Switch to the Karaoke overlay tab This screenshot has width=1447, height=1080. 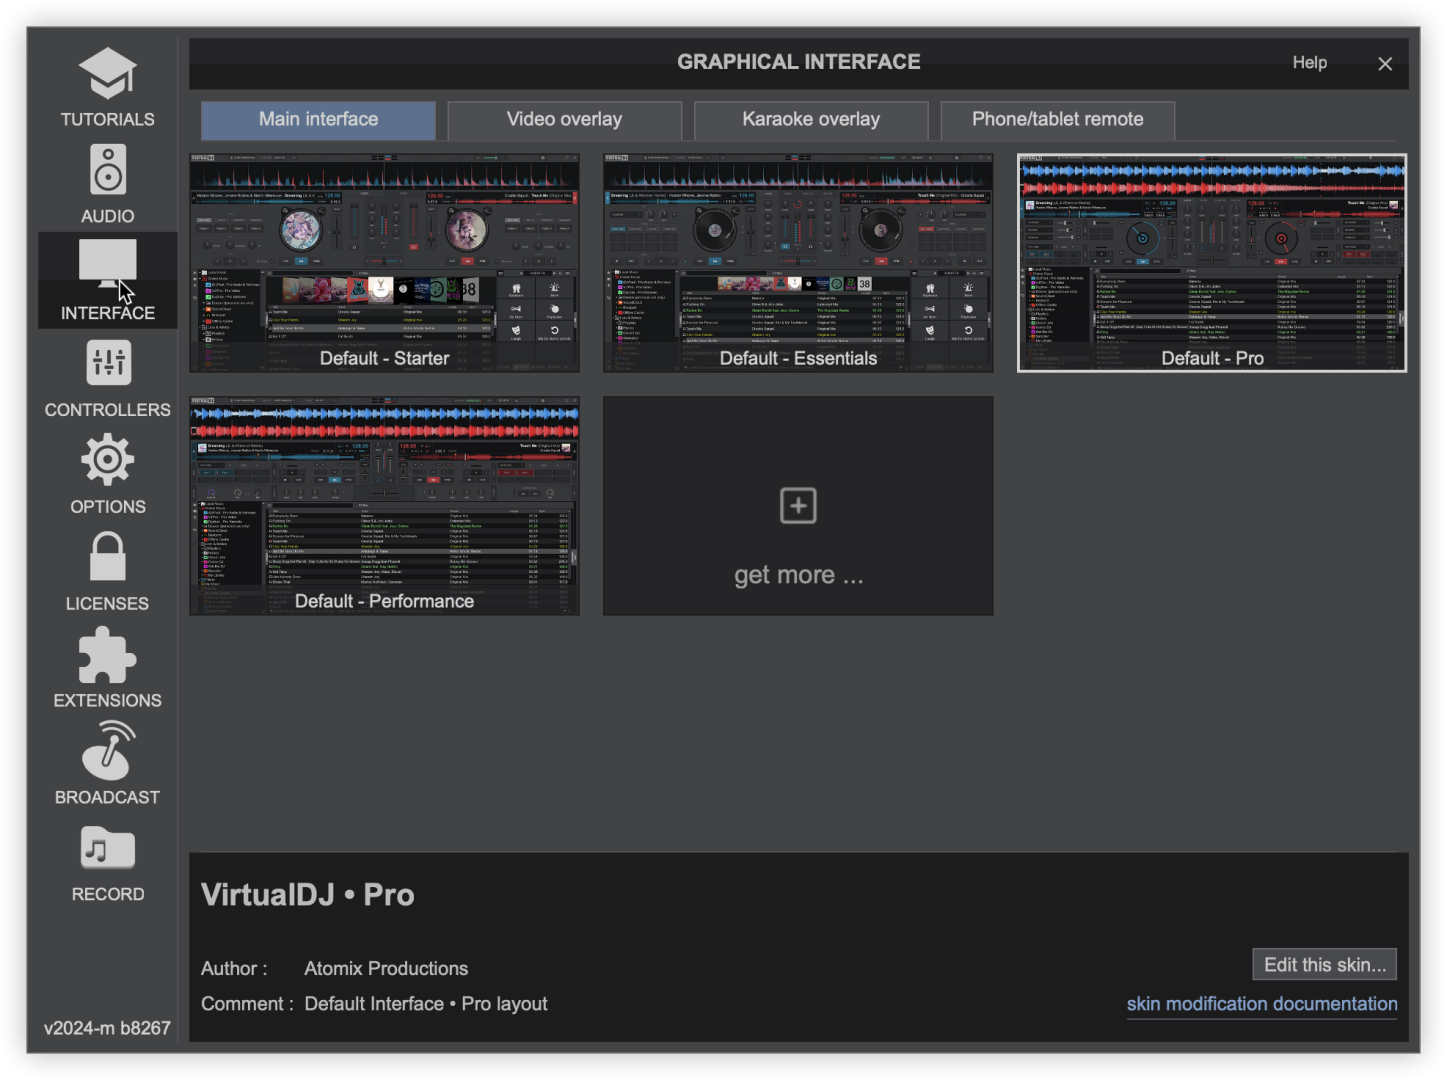(811, 120)
